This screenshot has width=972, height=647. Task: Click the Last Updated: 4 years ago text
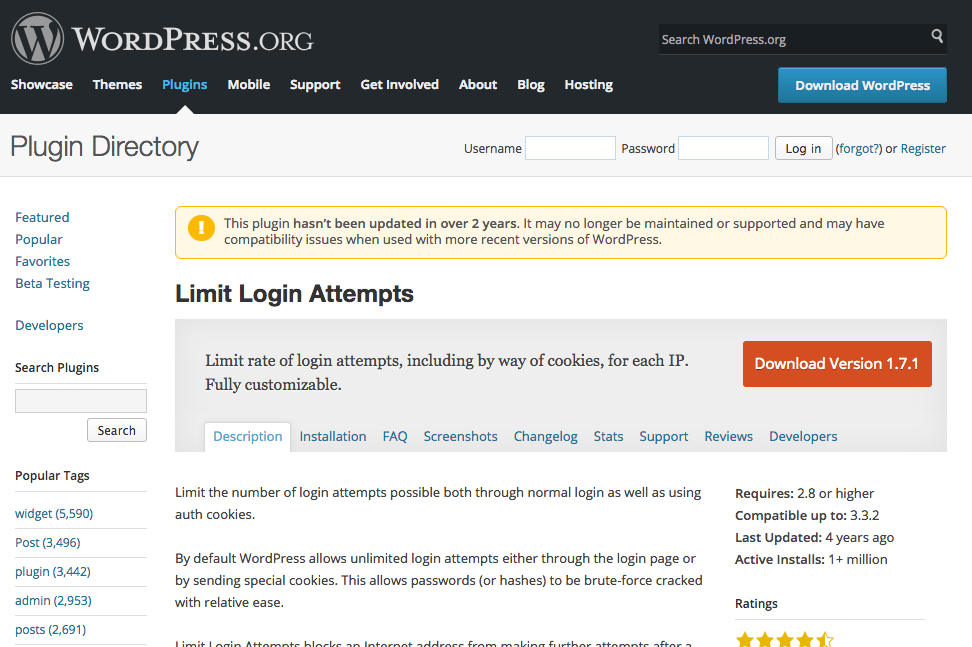point(815,537)
